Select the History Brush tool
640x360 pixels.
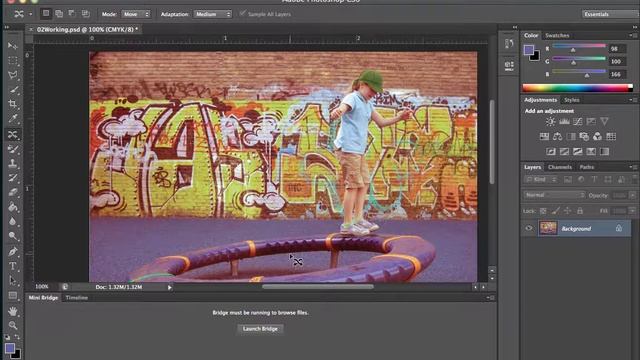(x=13, y=178)
